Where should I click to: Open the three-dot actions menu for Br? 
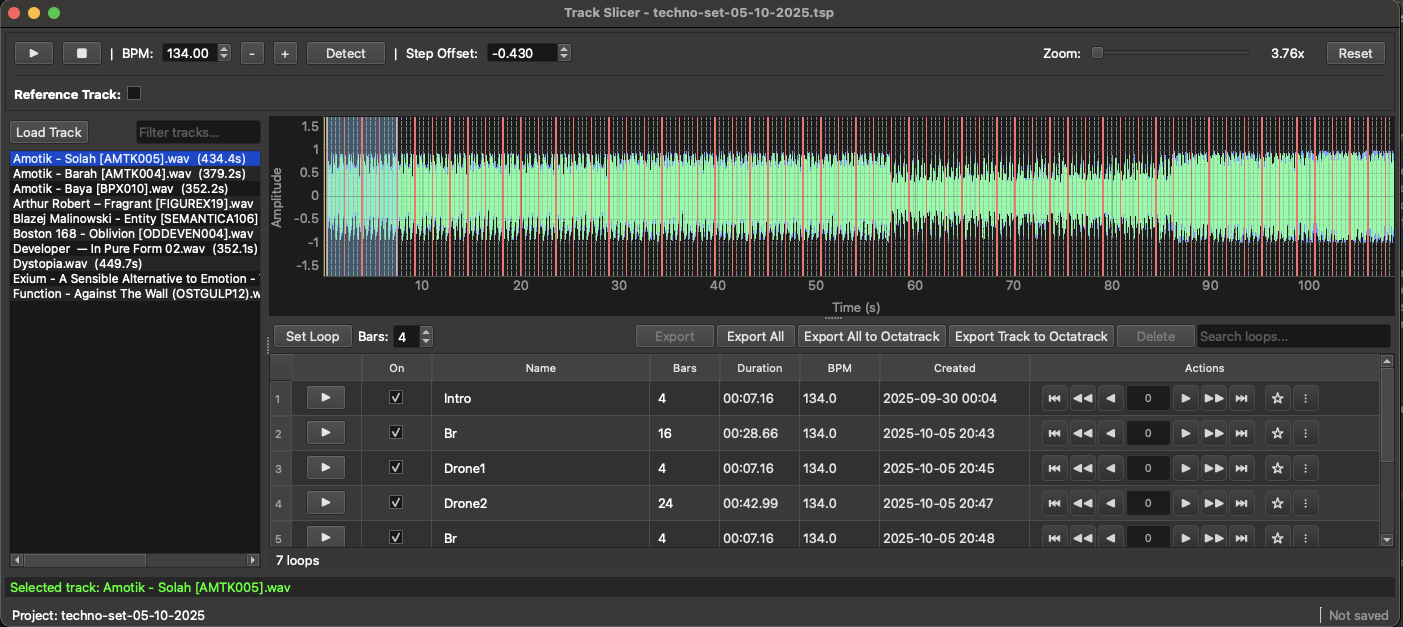coord(1306,433)
